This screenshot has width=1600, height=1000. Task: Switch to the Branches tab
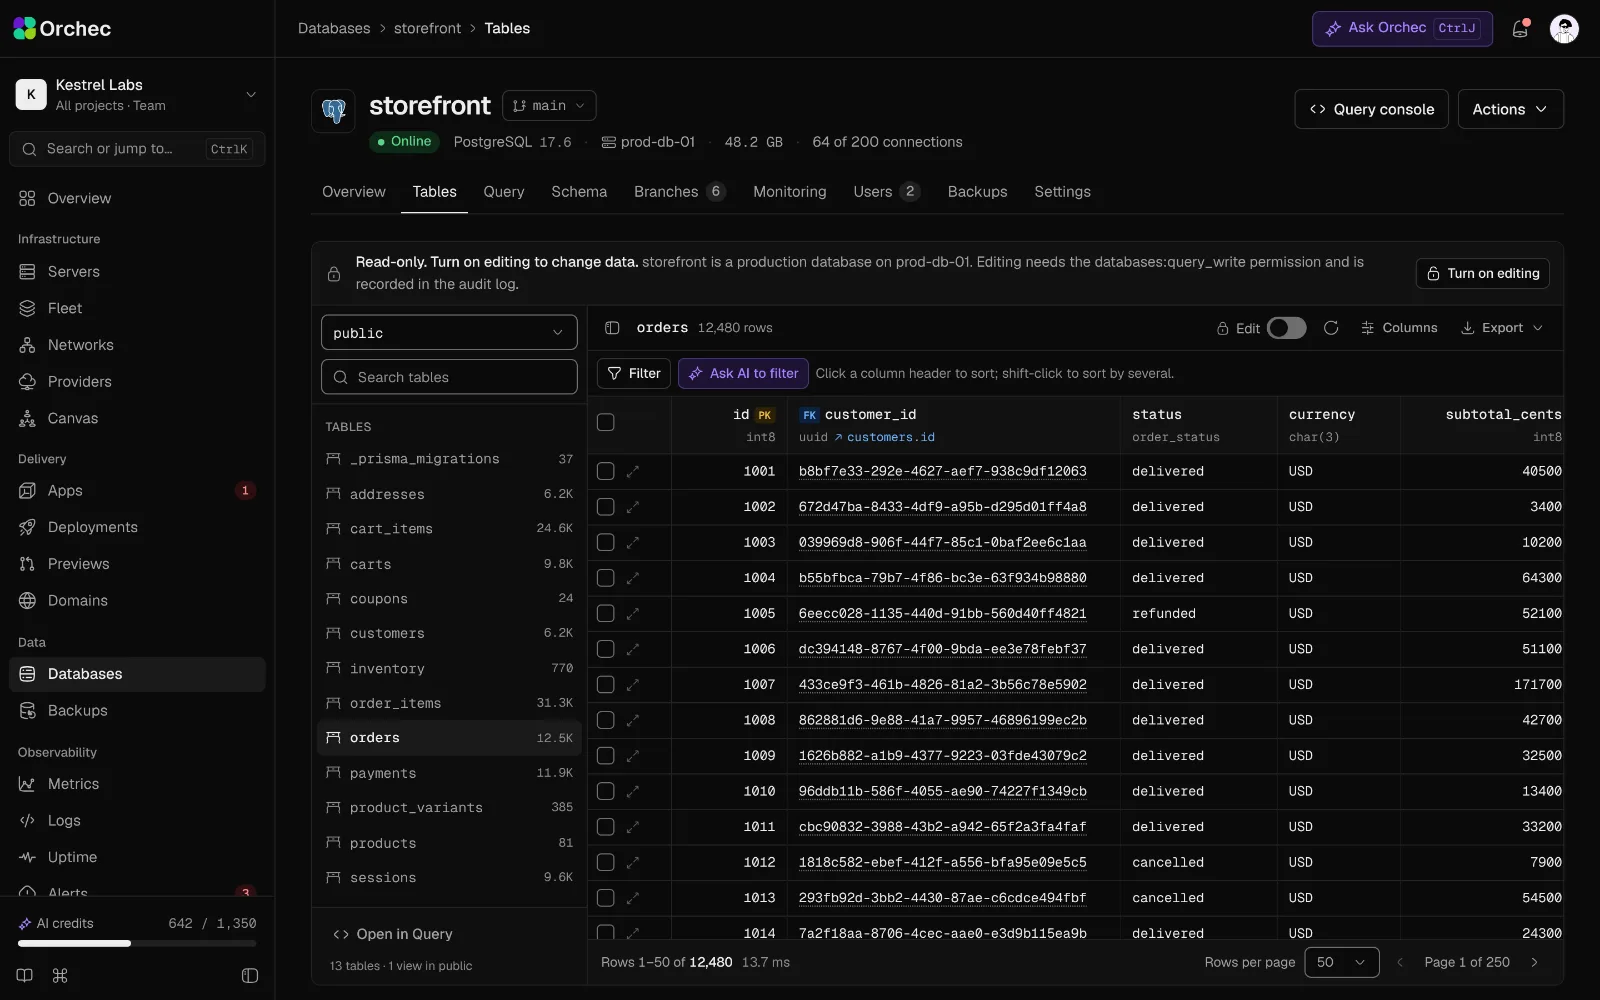coord(679,192)
